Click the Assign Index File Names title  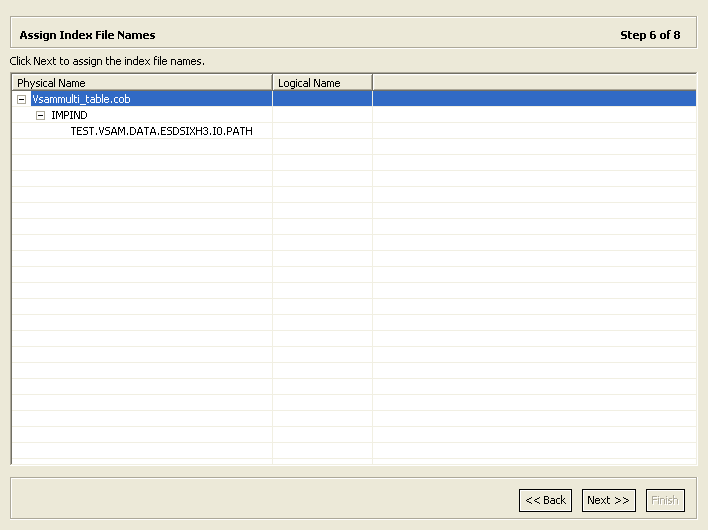[x=87, y=35]
